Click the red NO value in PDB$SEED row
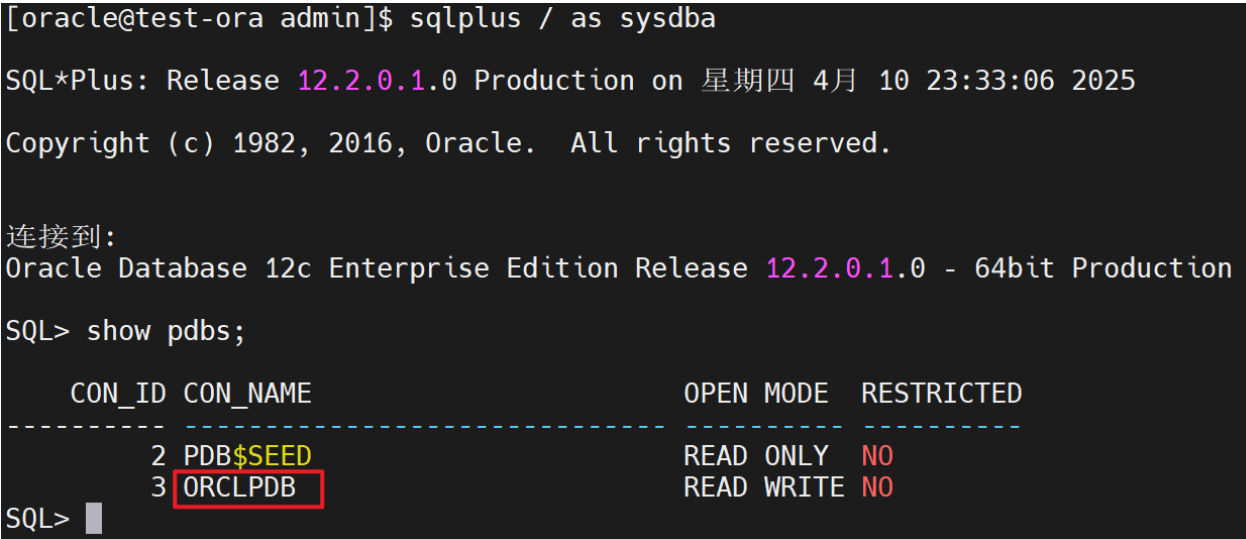The width and height of the screenshot is (1246, 539). pos(877,457)
